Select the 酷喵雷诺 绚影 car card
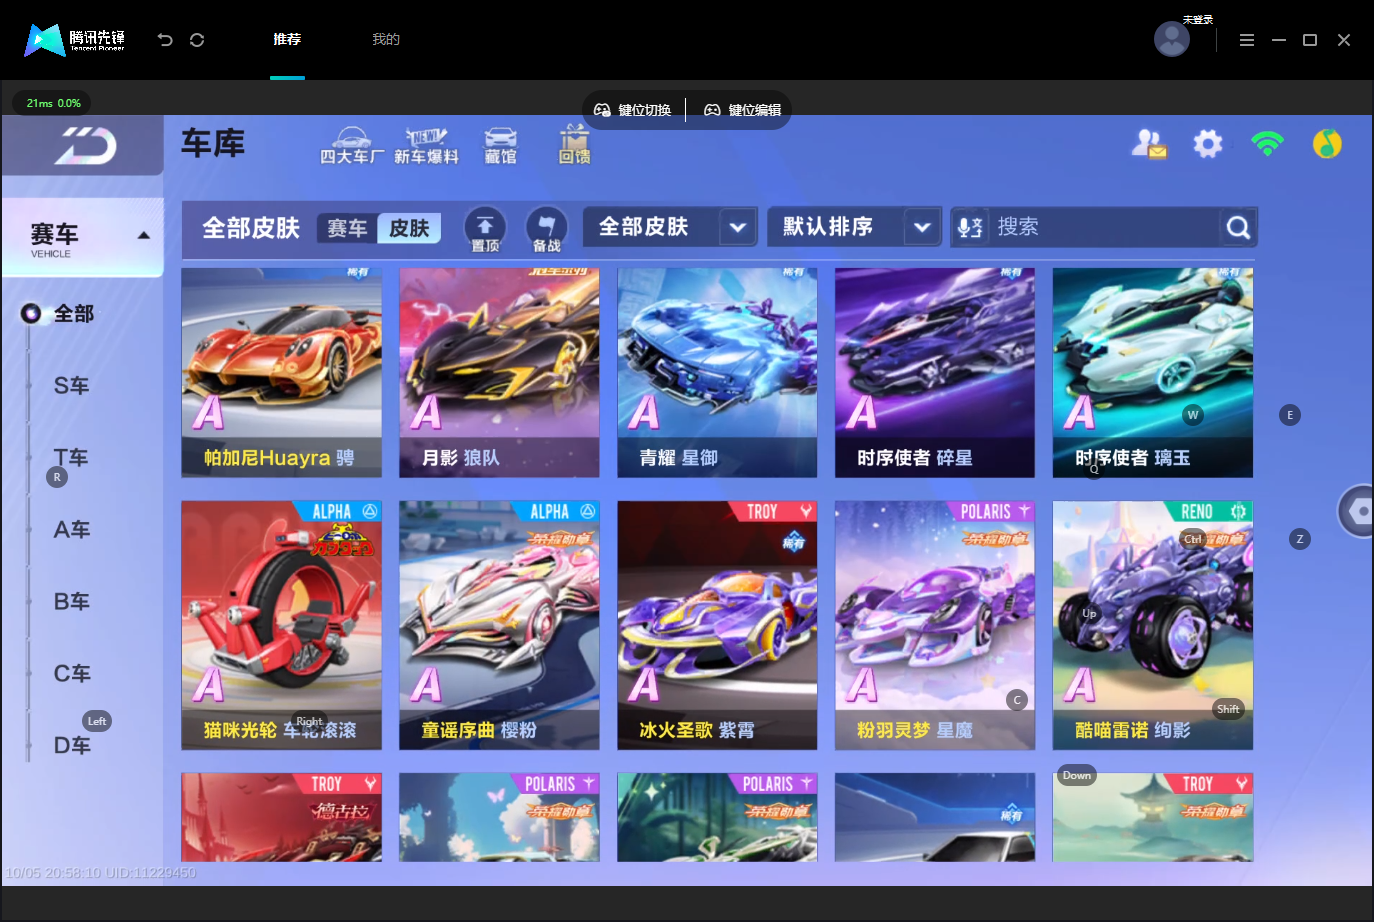The width and height of the screenshot is (1374, 922). tap(1153, 625)
